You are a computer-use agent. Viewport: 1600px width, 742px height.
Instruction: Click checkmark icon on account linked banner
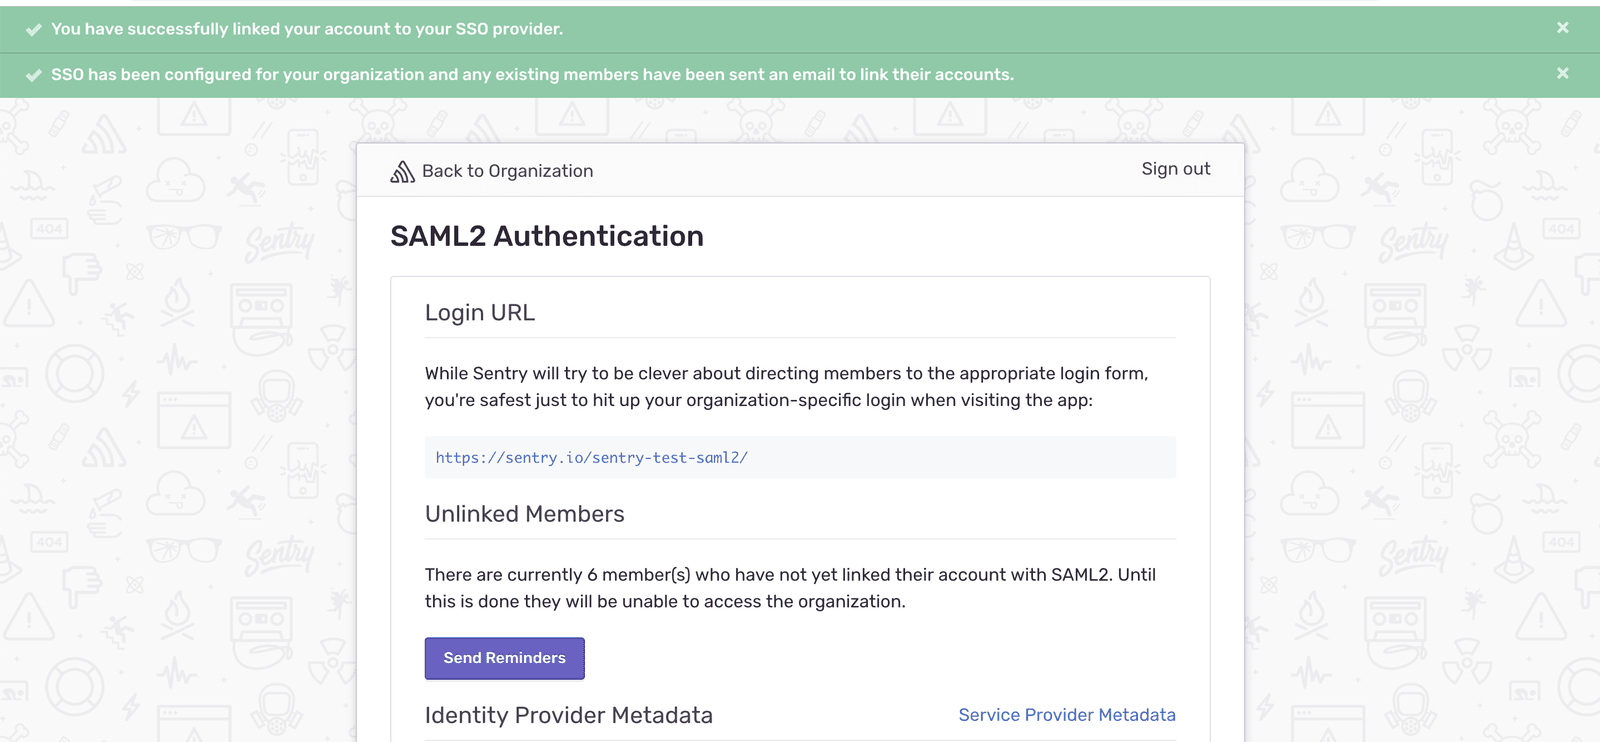pyautogui.click(x=33, y=30)
